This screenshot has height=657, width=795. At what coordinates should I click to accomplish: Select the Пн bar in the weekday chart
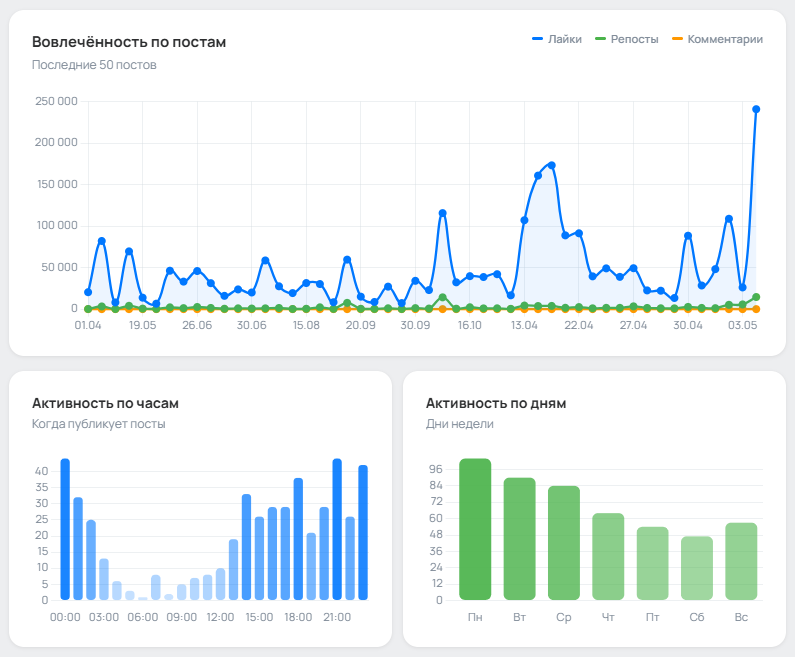(475, 529)
